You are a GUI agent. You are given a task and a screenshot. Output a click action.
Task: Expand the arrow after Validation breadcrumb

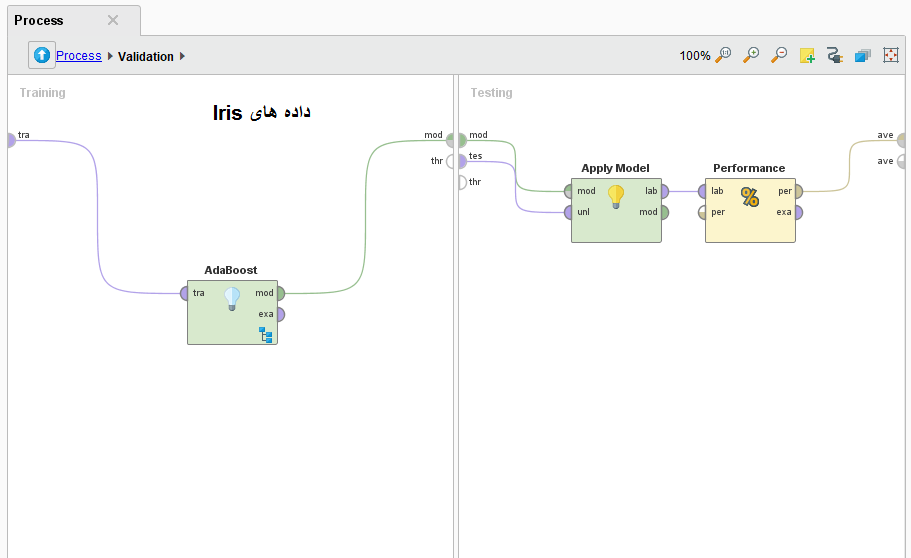[183, 56]
